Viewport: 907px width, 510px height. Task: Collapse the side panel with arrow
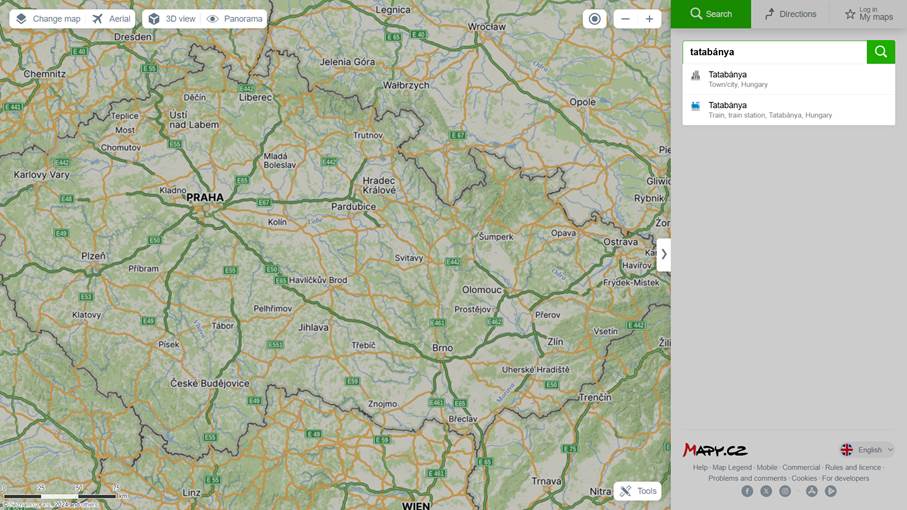(x=663, y=254)
